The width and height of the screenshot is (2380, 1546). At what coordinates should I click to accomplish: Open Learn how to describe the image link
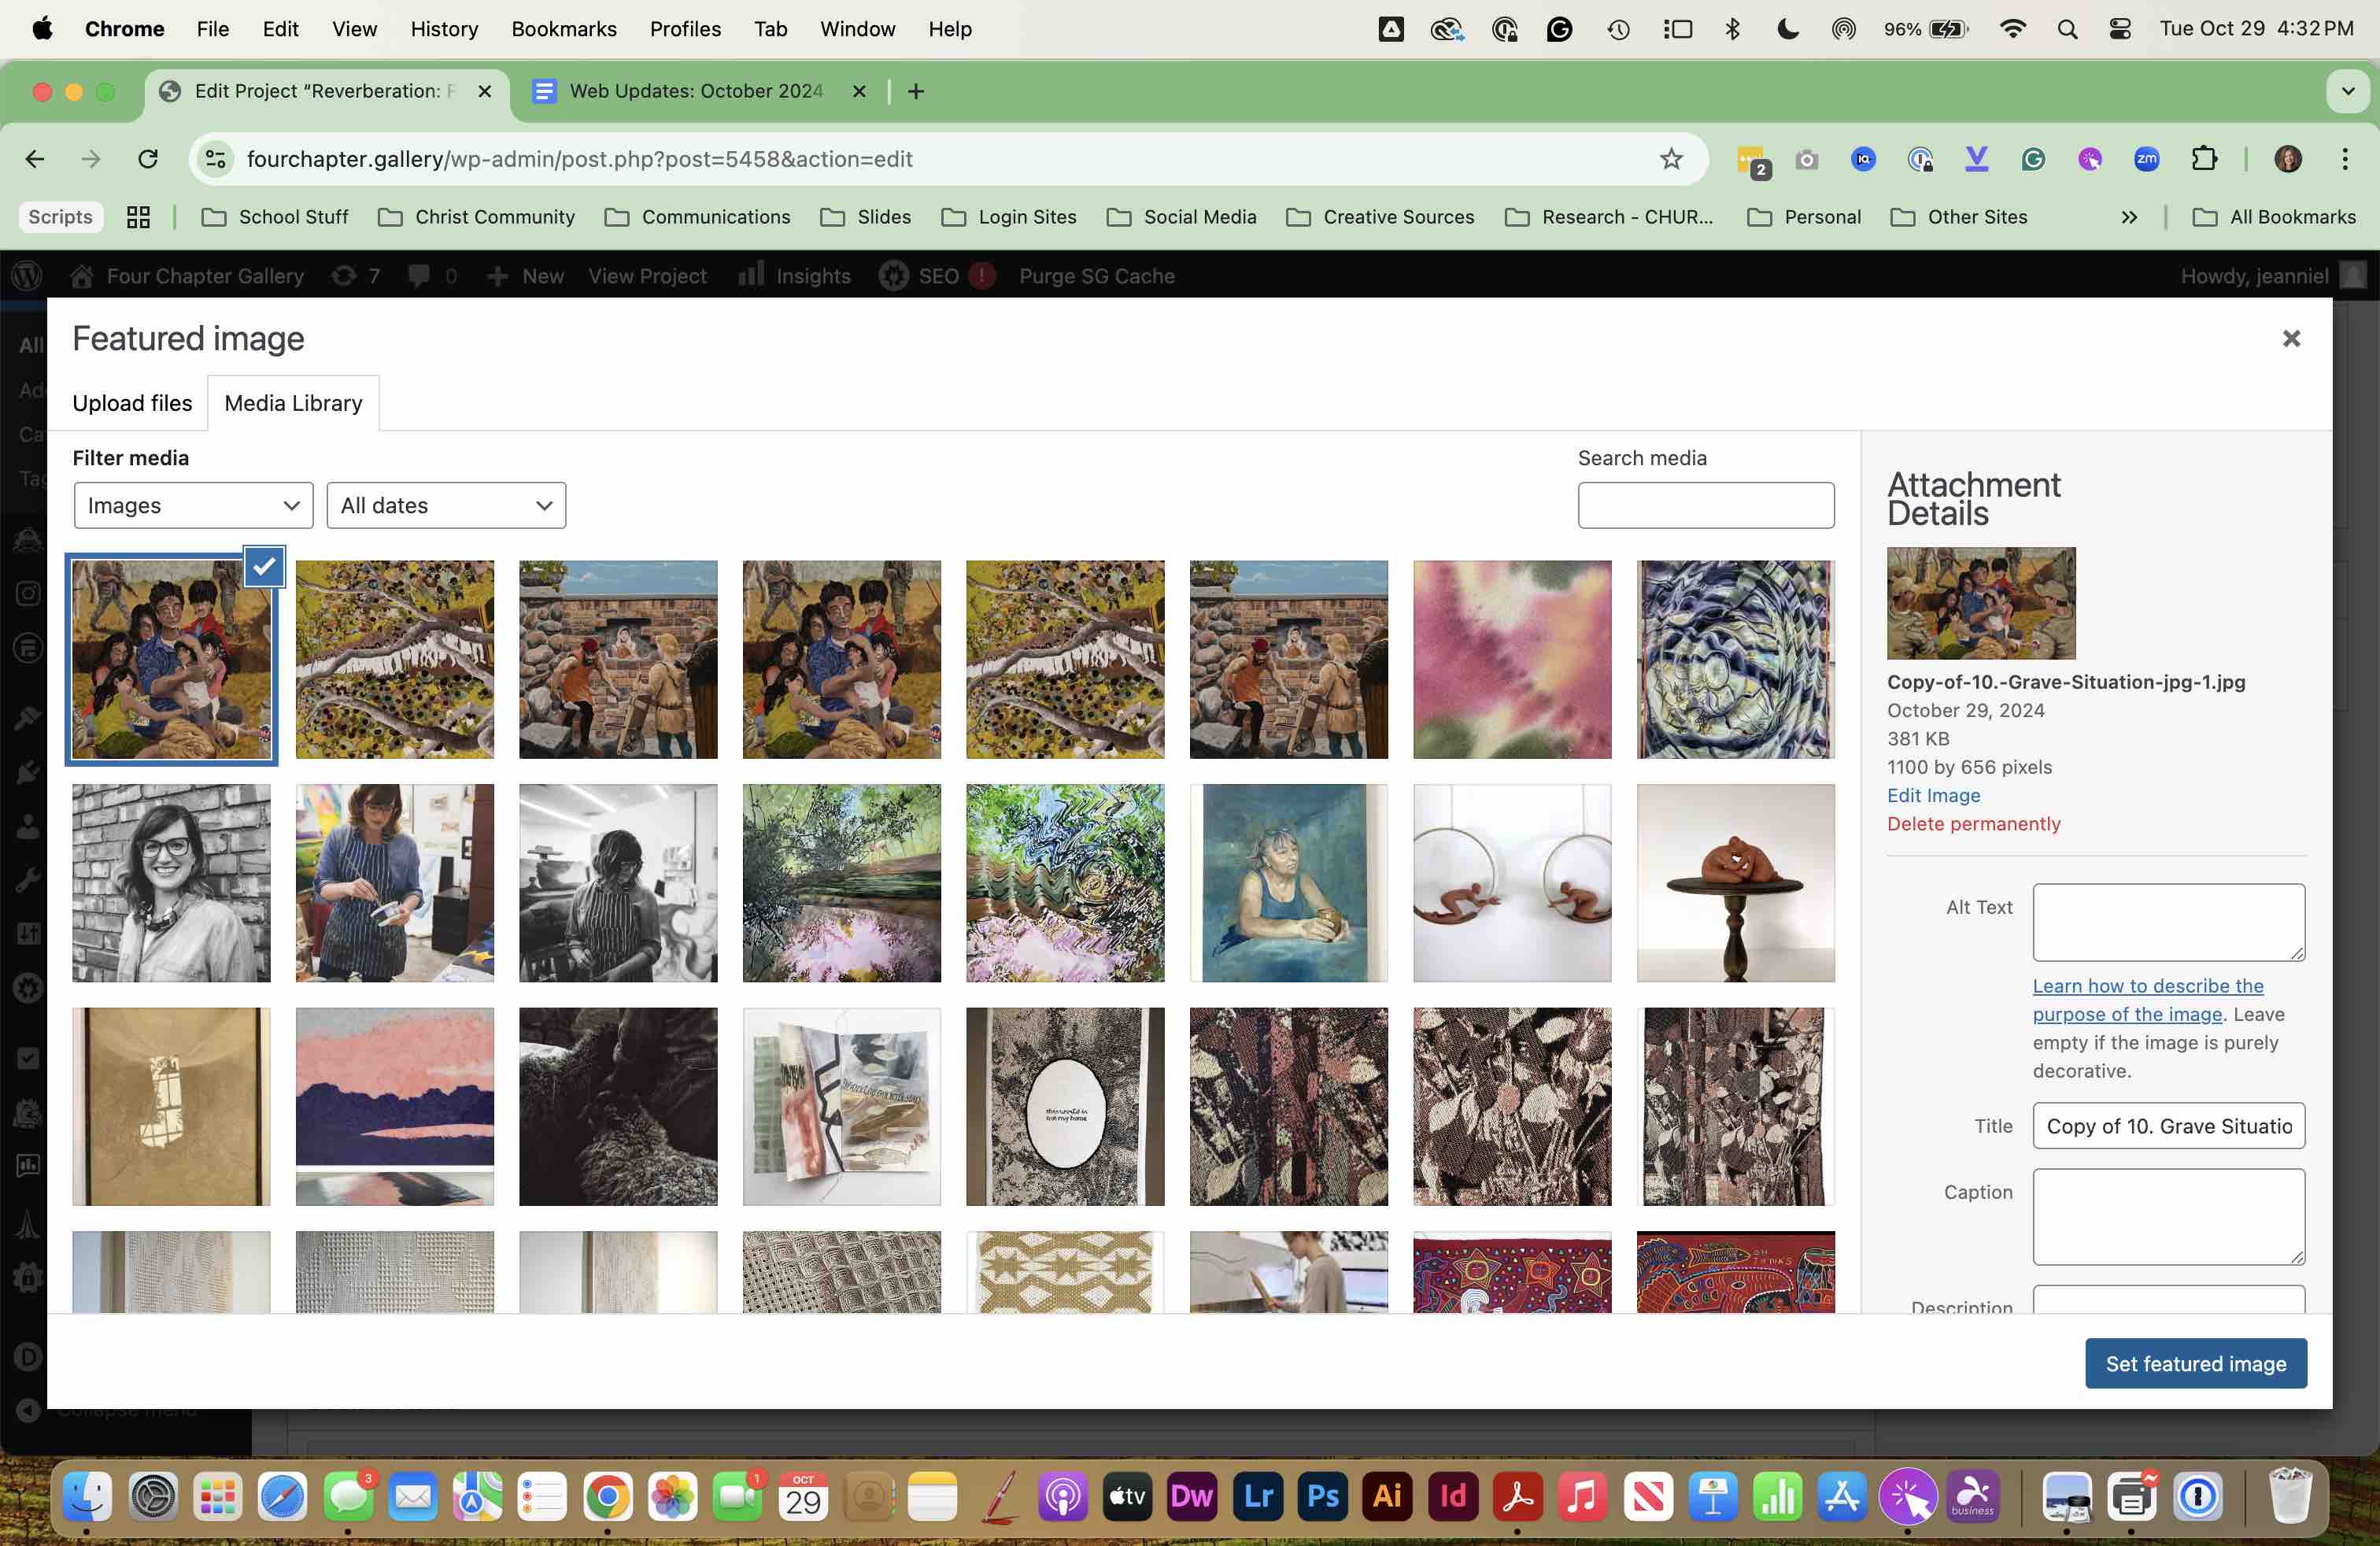[x=2147, y=1000]
